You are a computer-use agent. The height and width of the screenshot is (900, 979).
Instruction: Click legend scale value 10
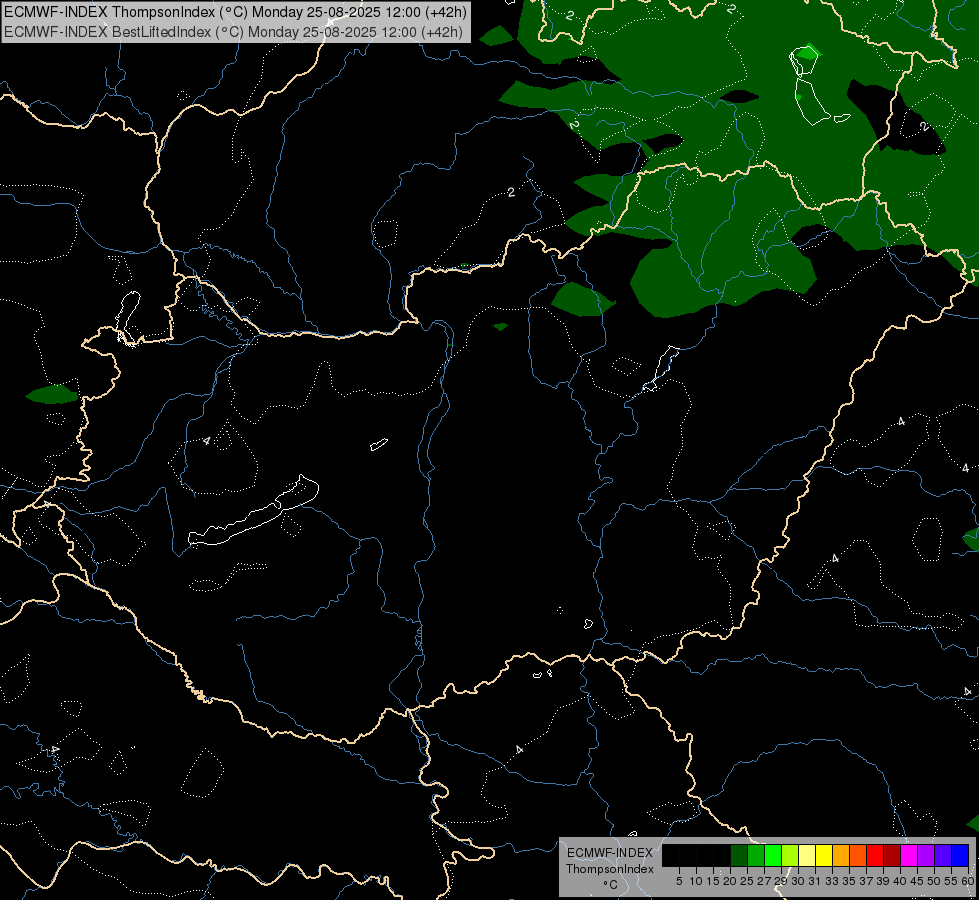click(x=696, y=881)
